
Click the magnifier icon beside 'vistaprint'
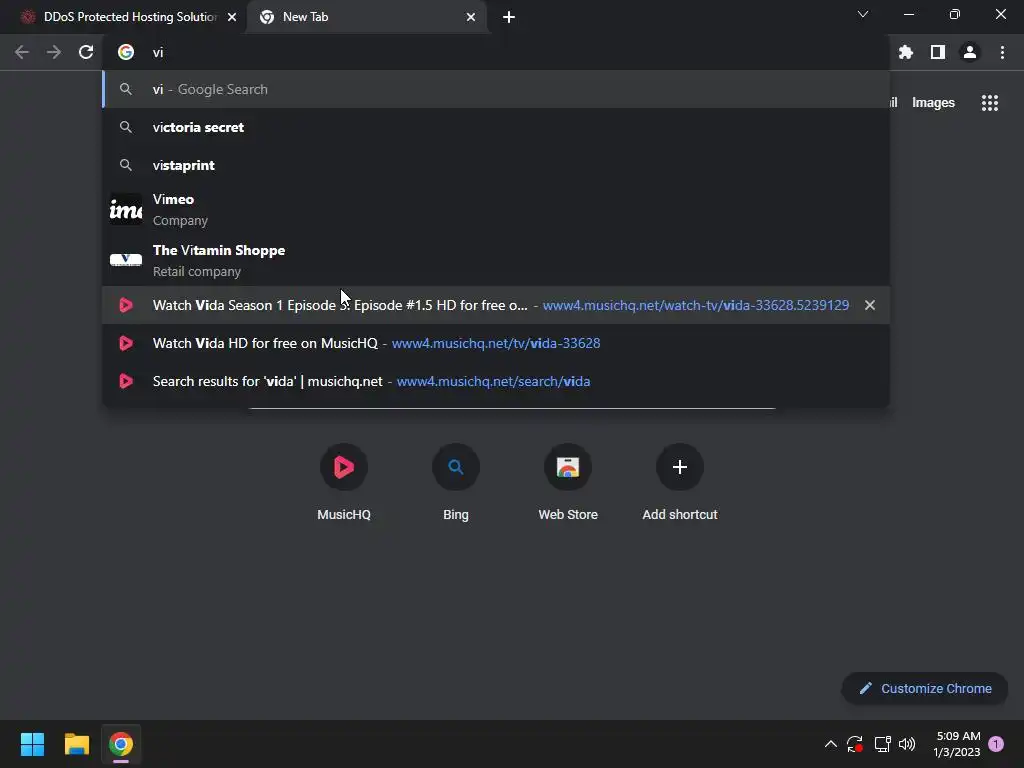coord(126,165)
